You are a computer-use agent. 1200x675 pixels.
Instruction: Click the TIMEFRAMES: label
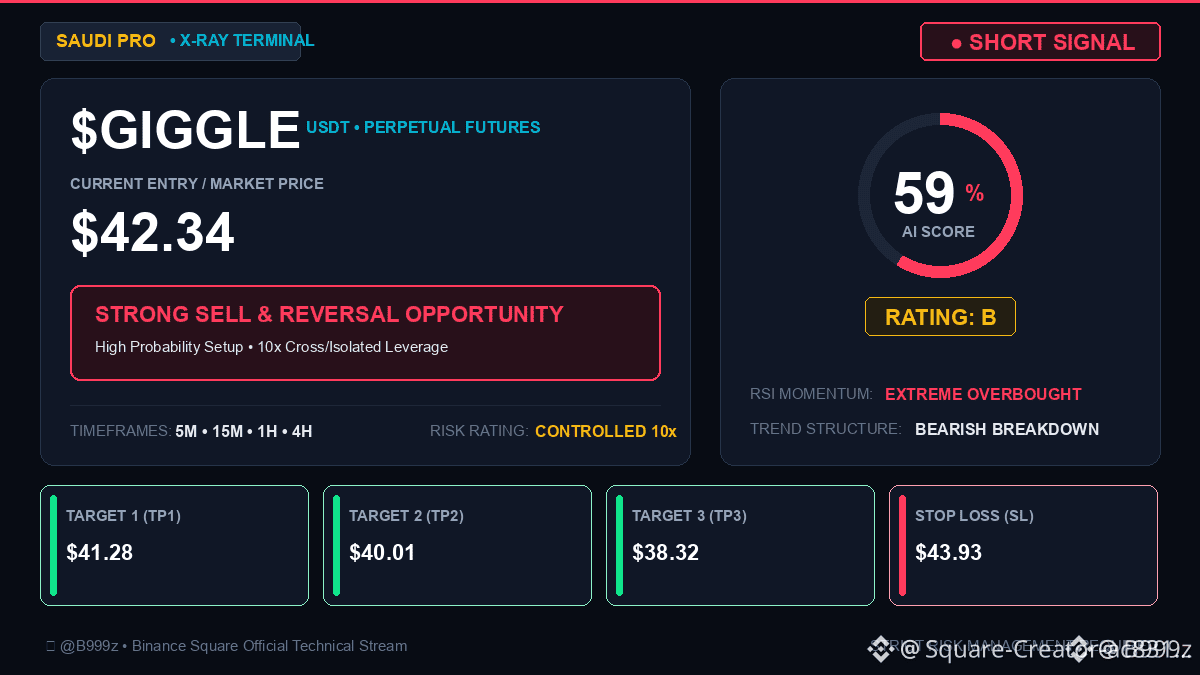tap(120, 432)
